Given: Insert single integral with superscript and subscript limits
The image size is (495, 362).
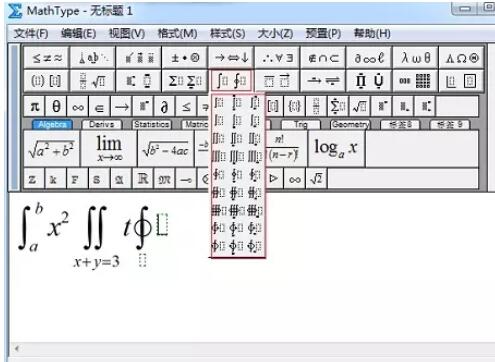Looking at the screenshot, I should pos(255,102).
